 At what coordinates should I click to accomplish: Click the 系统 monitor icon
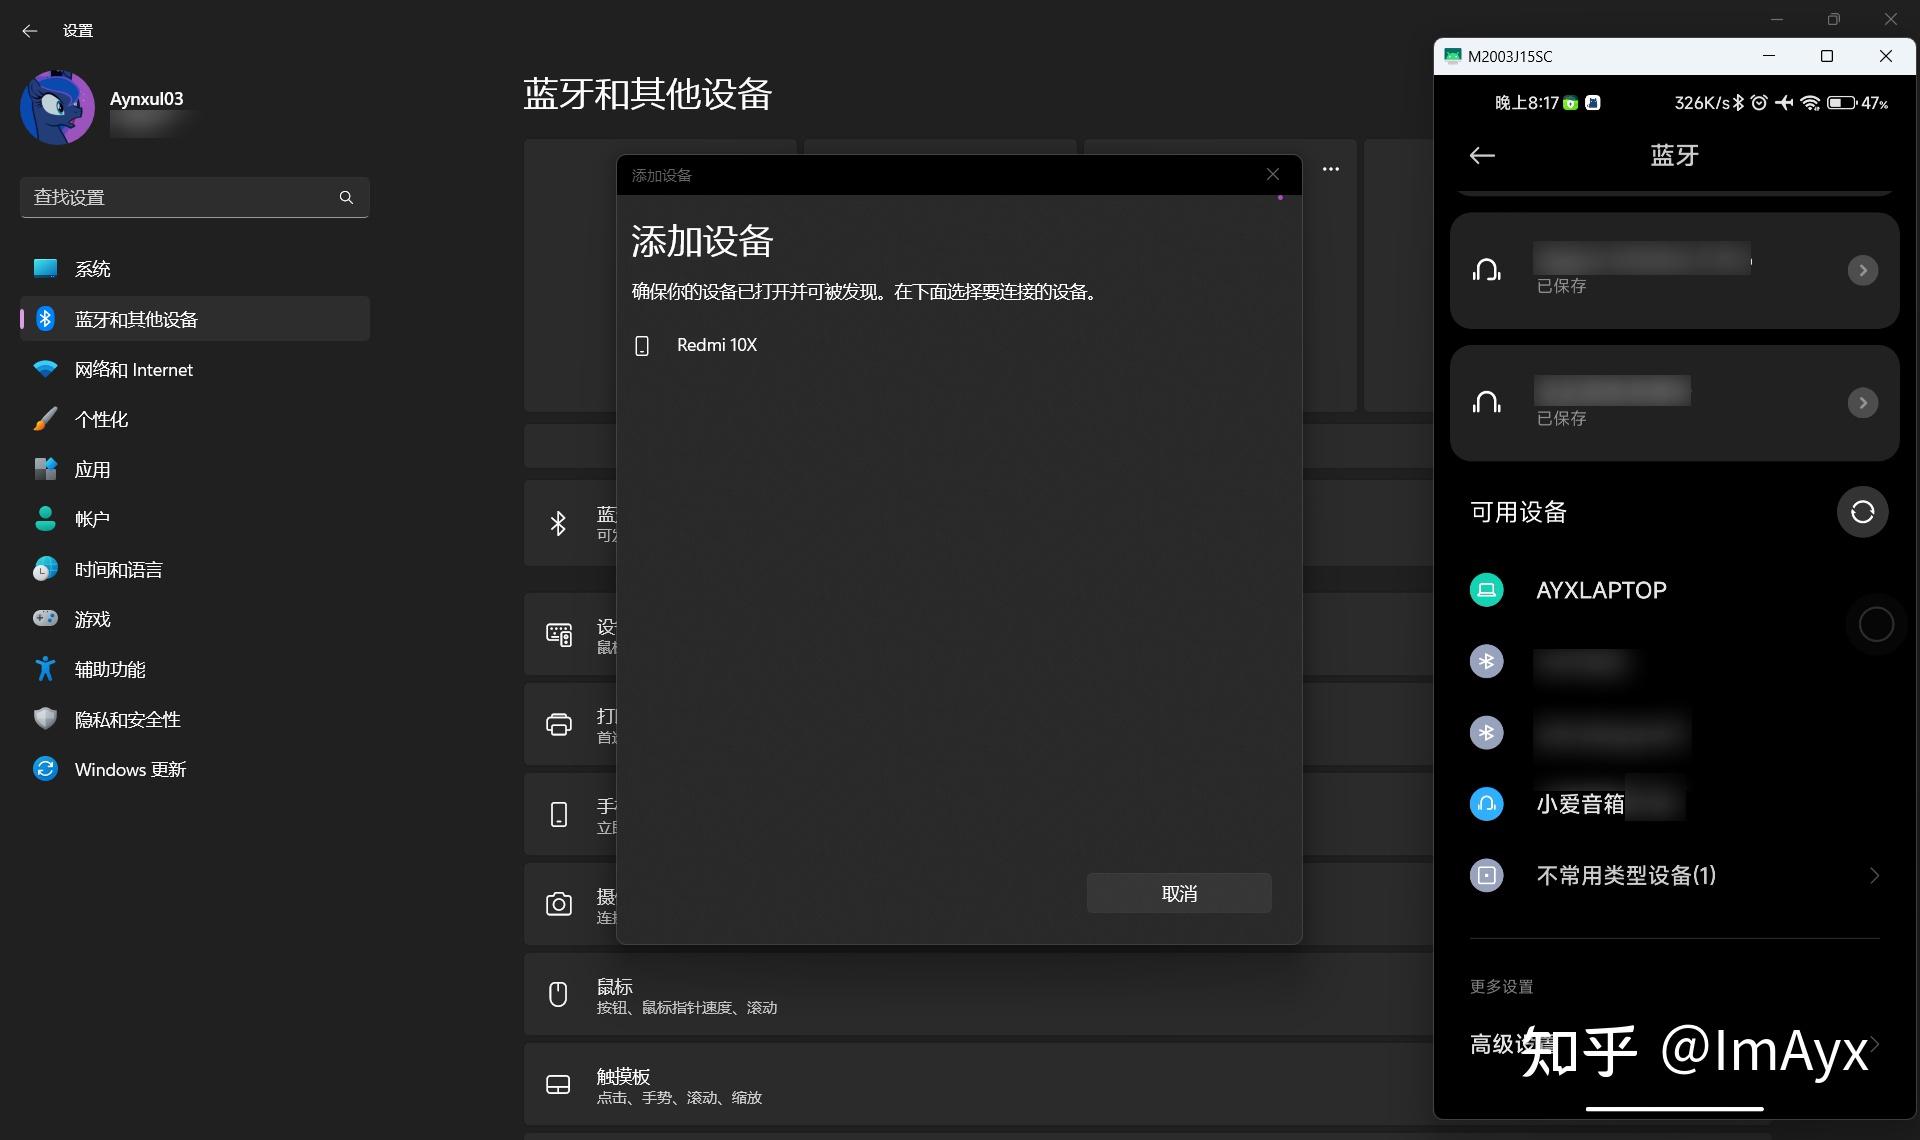45,268
